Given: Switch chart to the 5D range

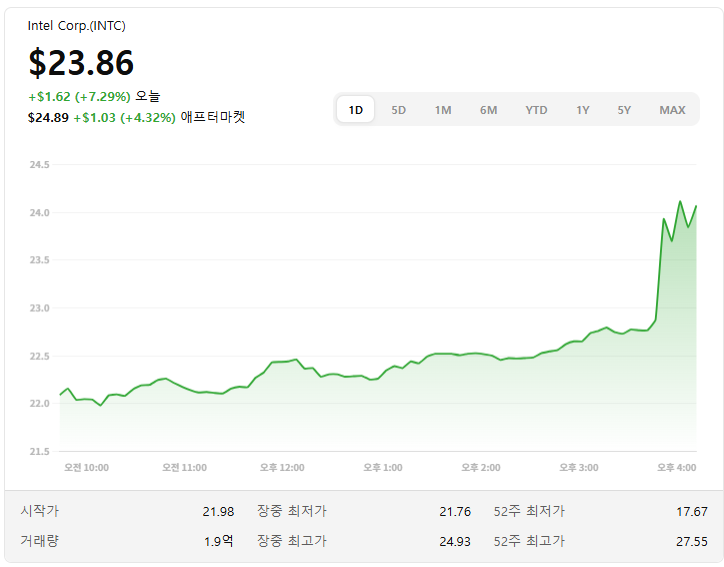Looking at the screenshot, I should tap(398, 110).
